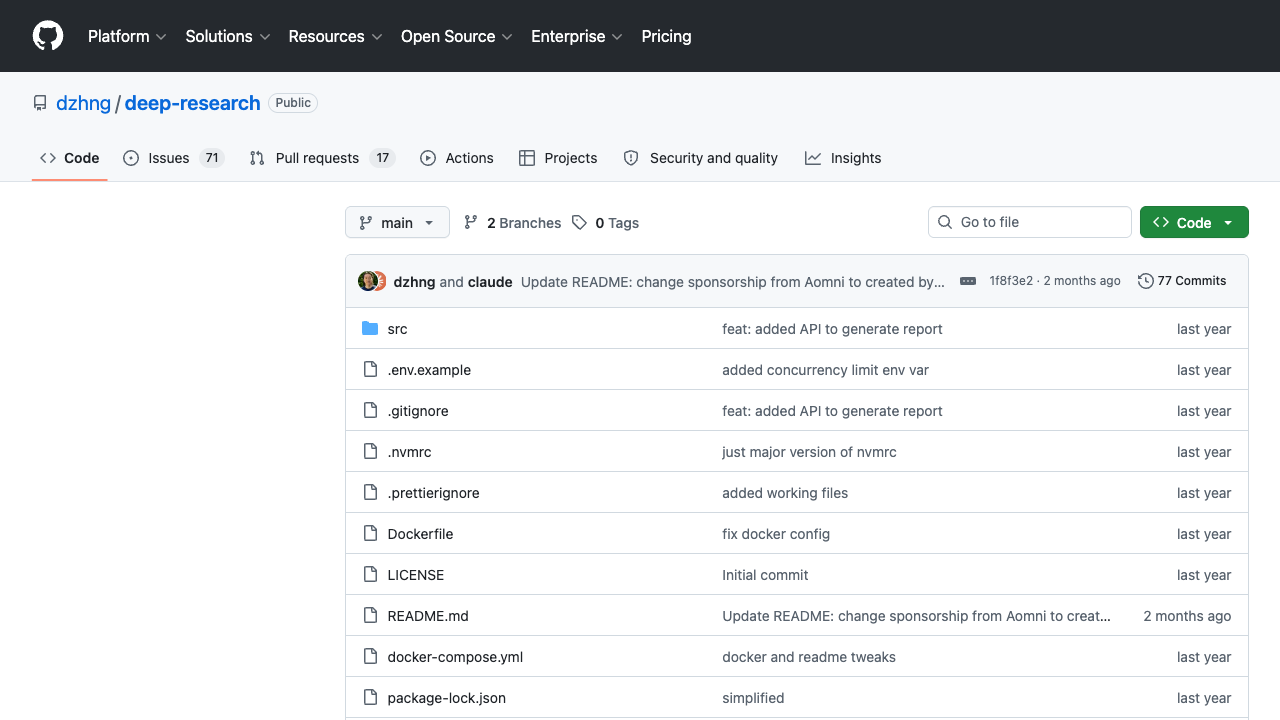The height and width of the screenshot is (720, 1280).
Task: Open the latest commit message in header
Action: click(733, 282)
